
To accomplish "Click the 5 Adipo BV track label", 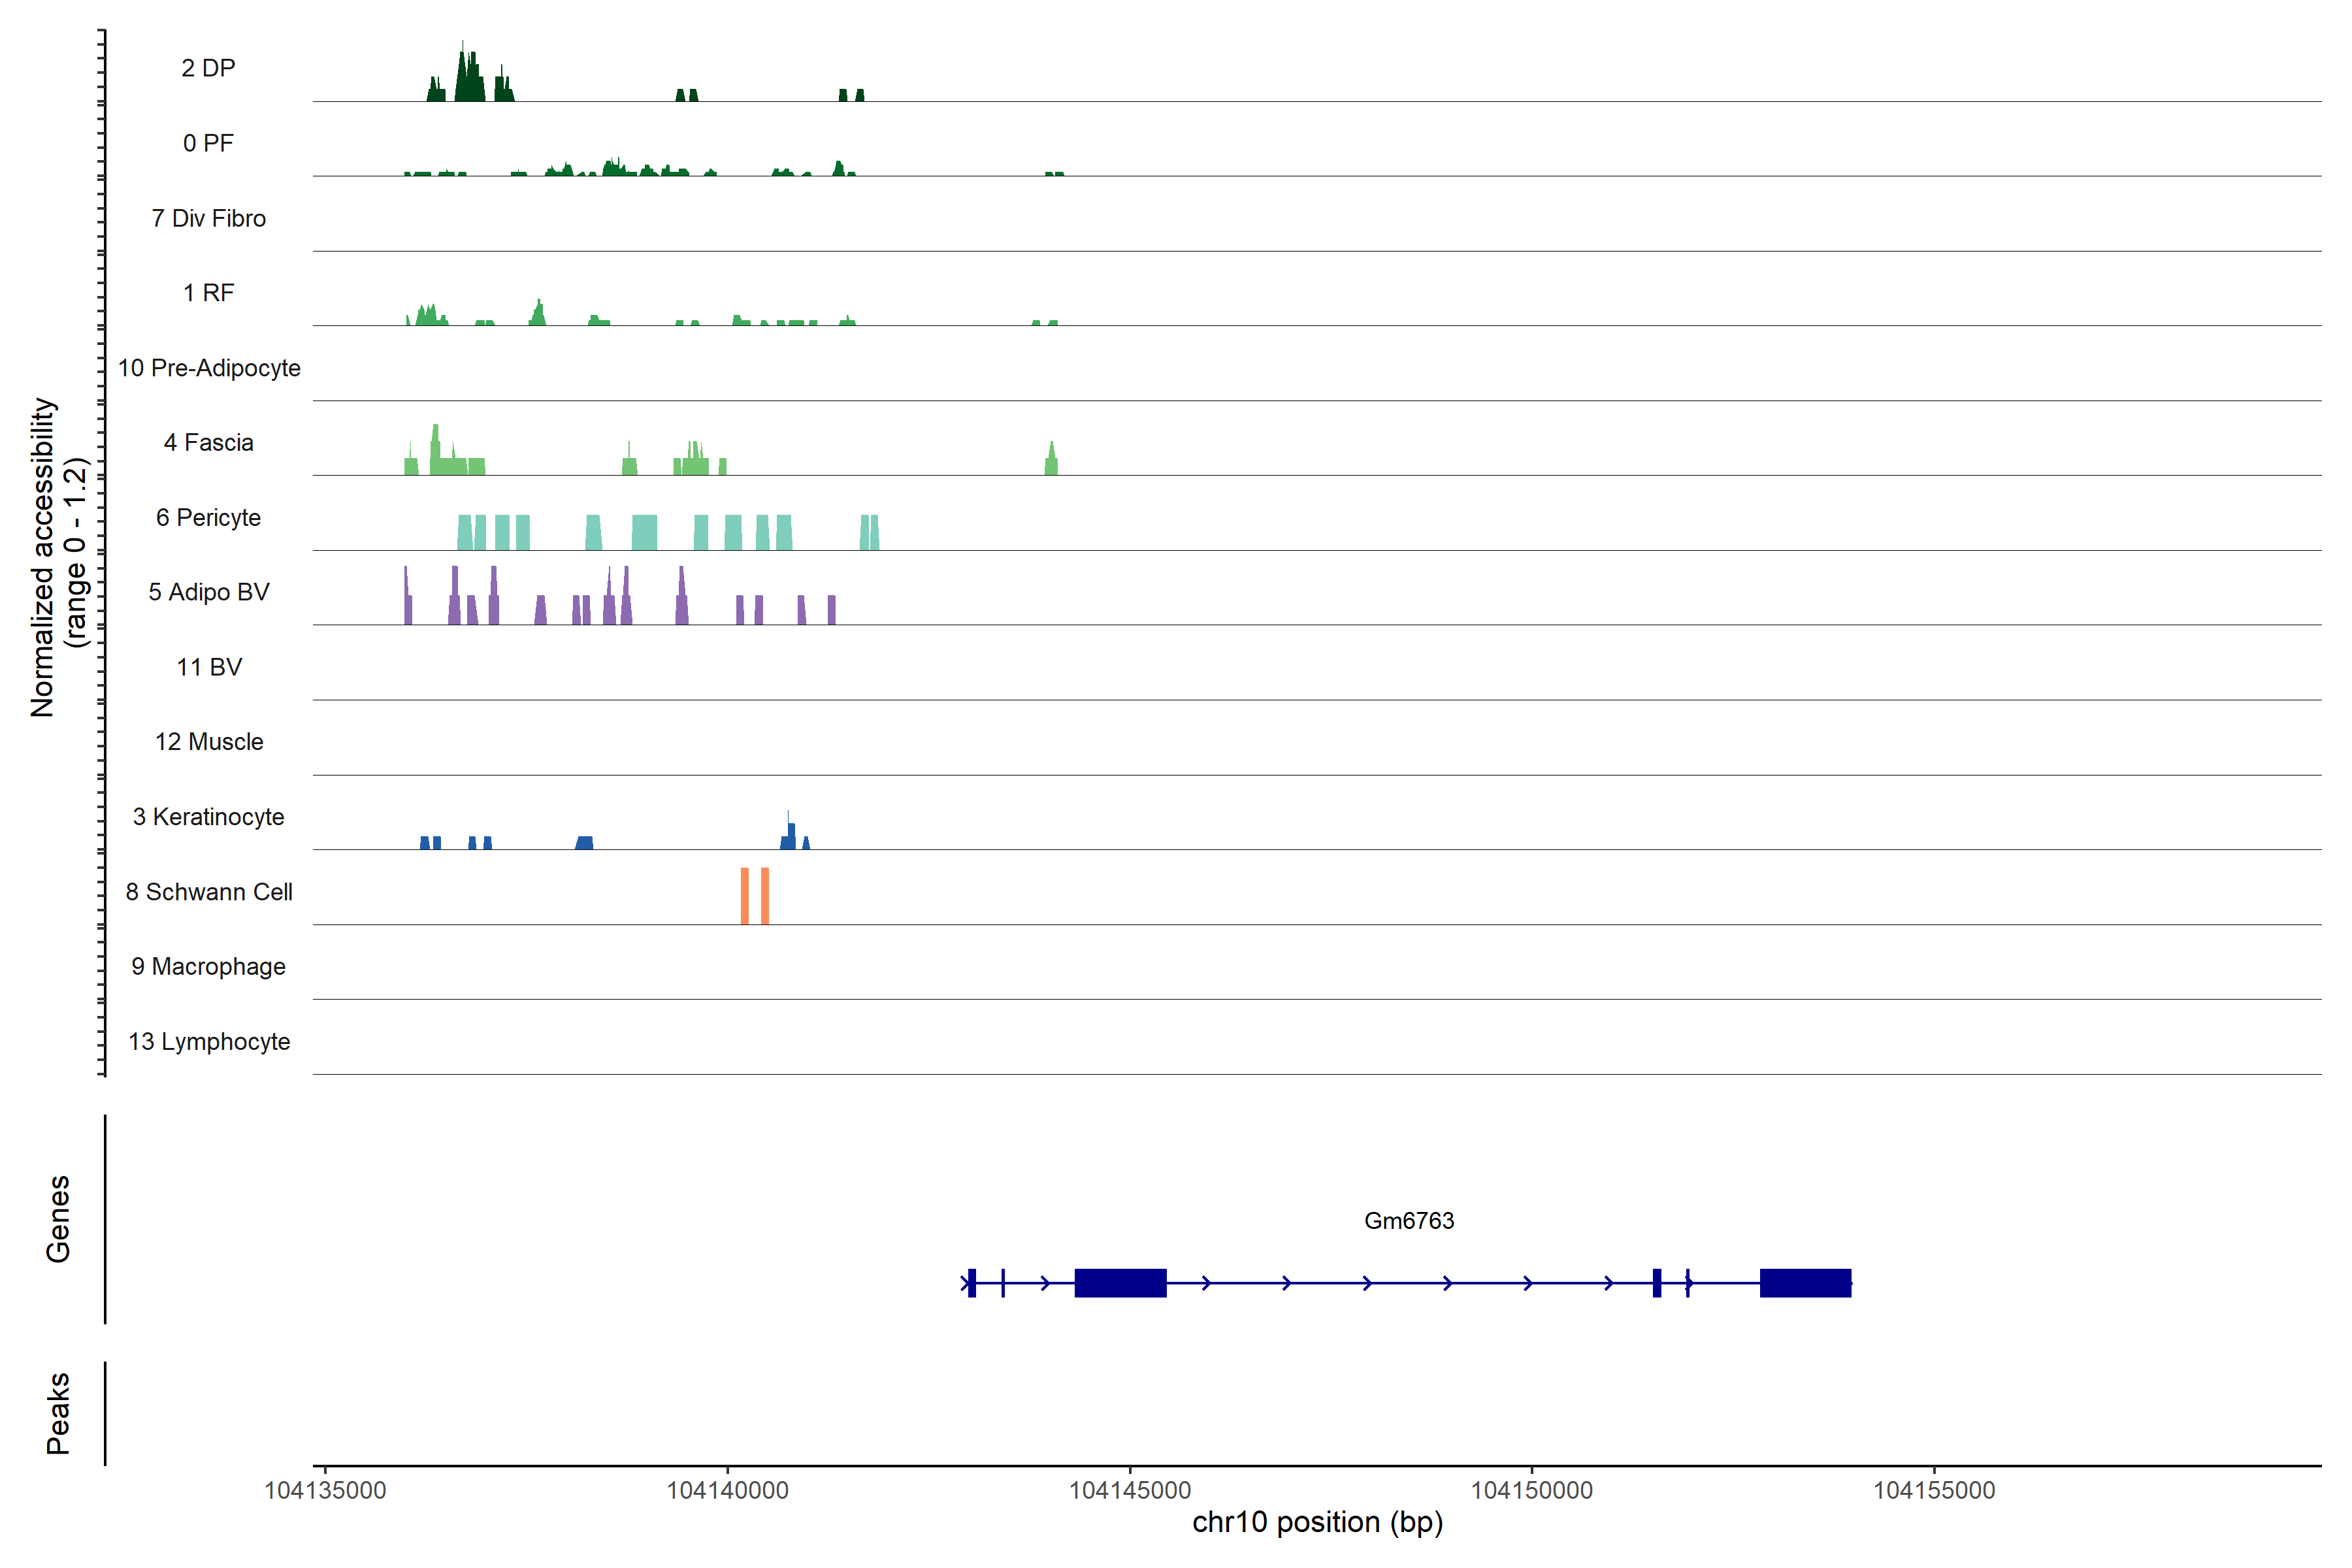I will 208,592.
